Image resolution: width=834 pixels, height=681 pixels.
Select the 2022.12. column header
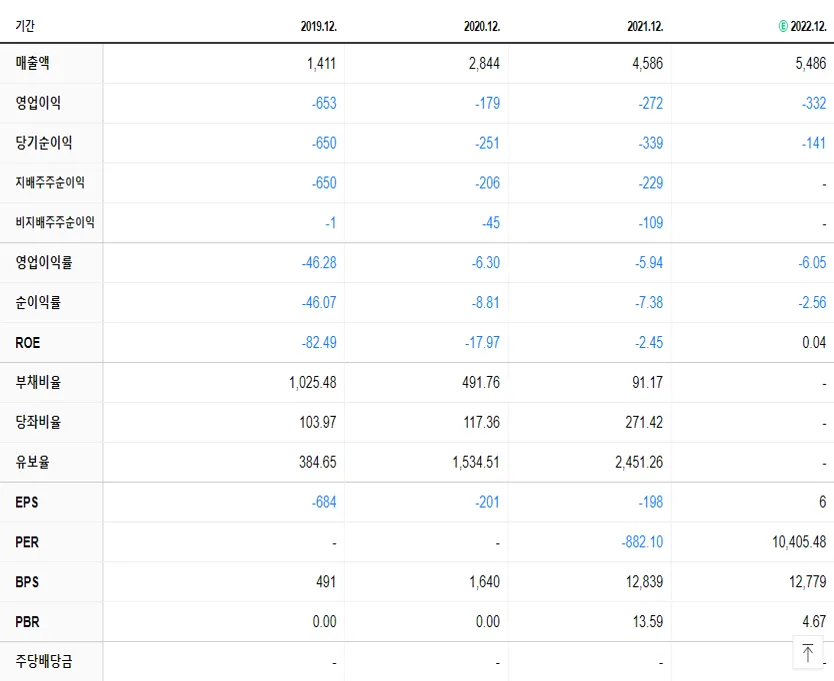(x=808, y=26)
